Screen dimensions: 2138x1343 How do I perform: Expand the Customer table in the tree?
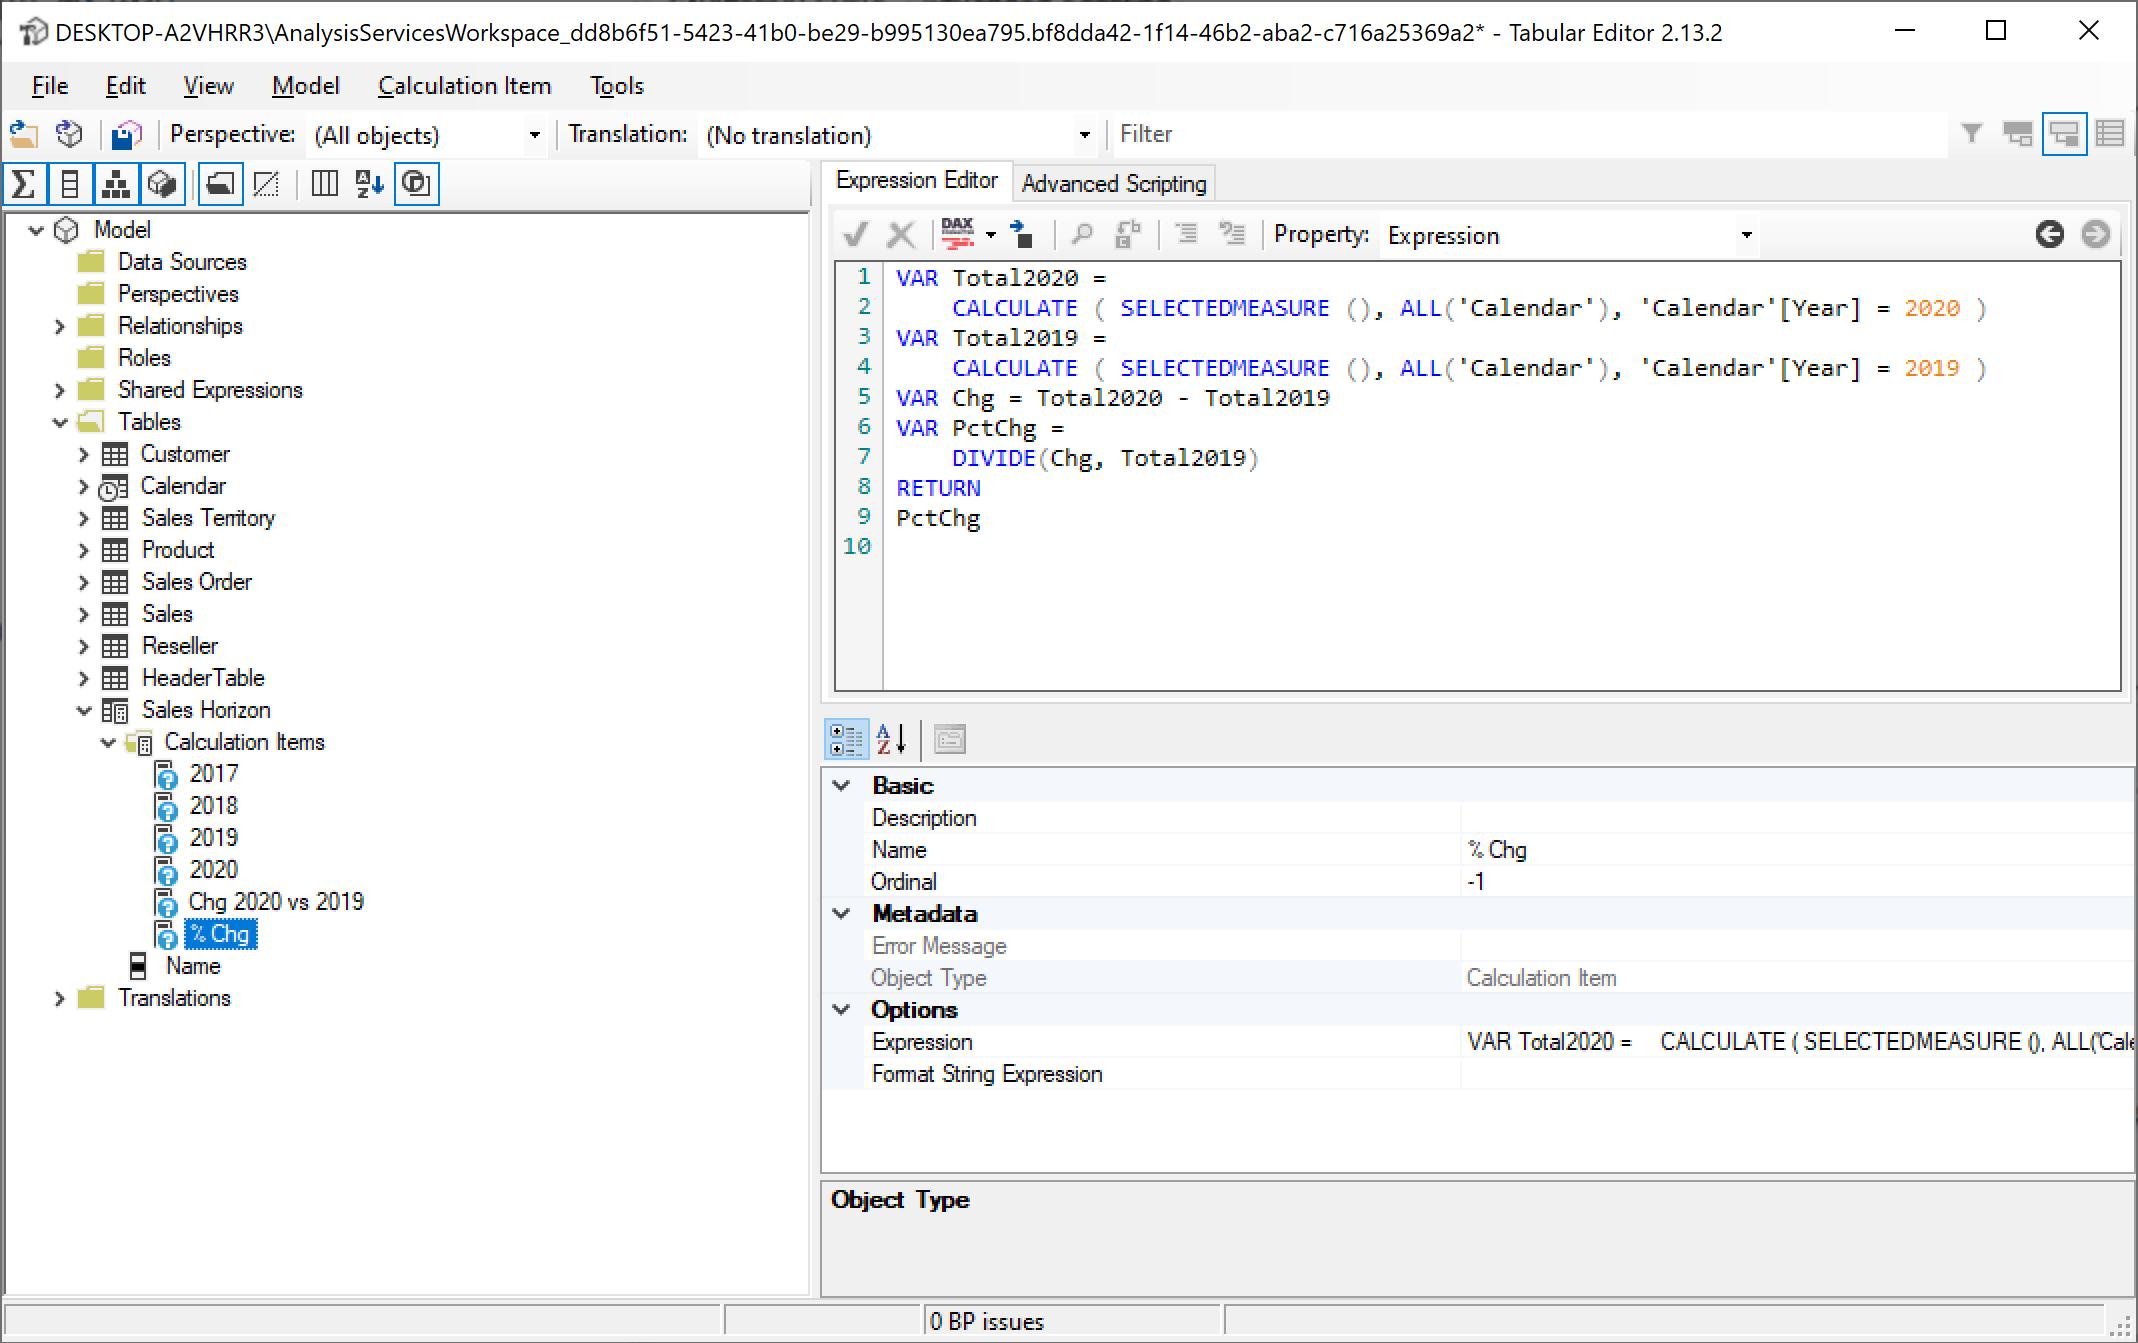[84, 454]
